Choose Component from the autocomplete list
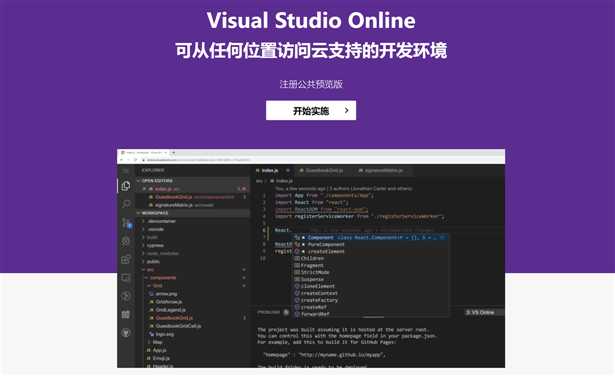Screen dimensions: 615x376 [x=371, y=238]
